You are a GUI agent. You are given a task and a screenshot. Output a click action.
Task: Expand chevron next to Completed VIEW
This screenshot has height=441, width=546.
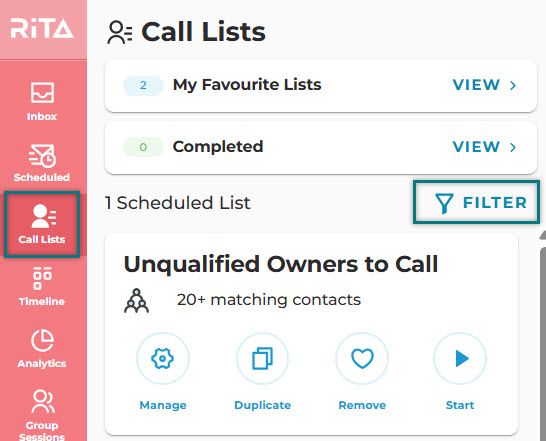click(513, 147)
